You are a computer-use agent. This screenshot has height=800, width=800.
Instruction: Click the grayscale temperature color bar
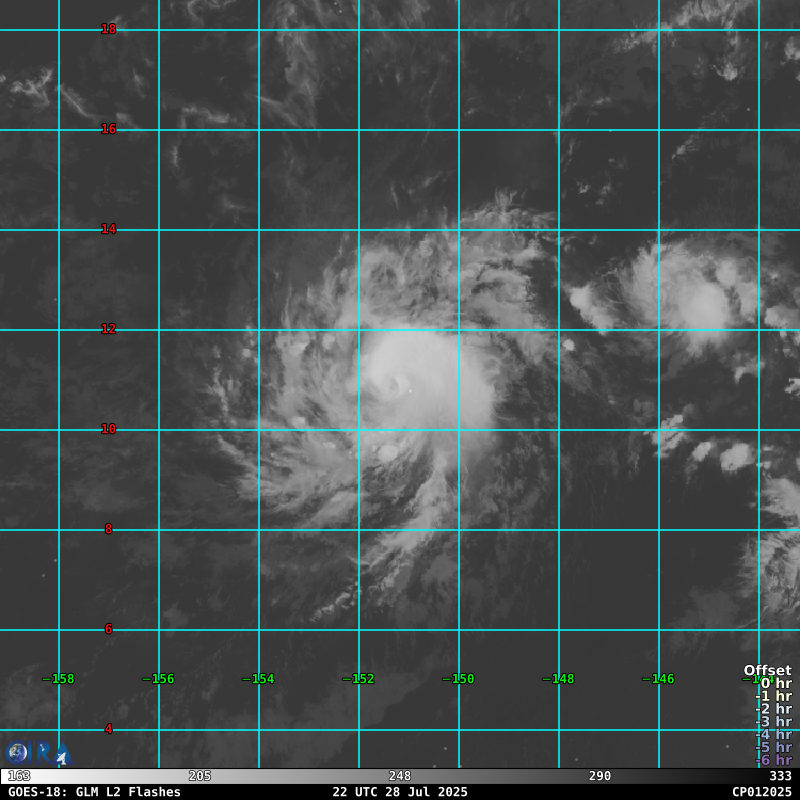(400, 776)
